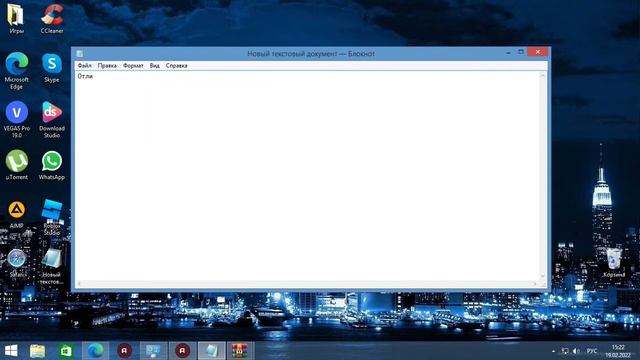Open the Файл menu in Notepad

(x=84, y=65)
